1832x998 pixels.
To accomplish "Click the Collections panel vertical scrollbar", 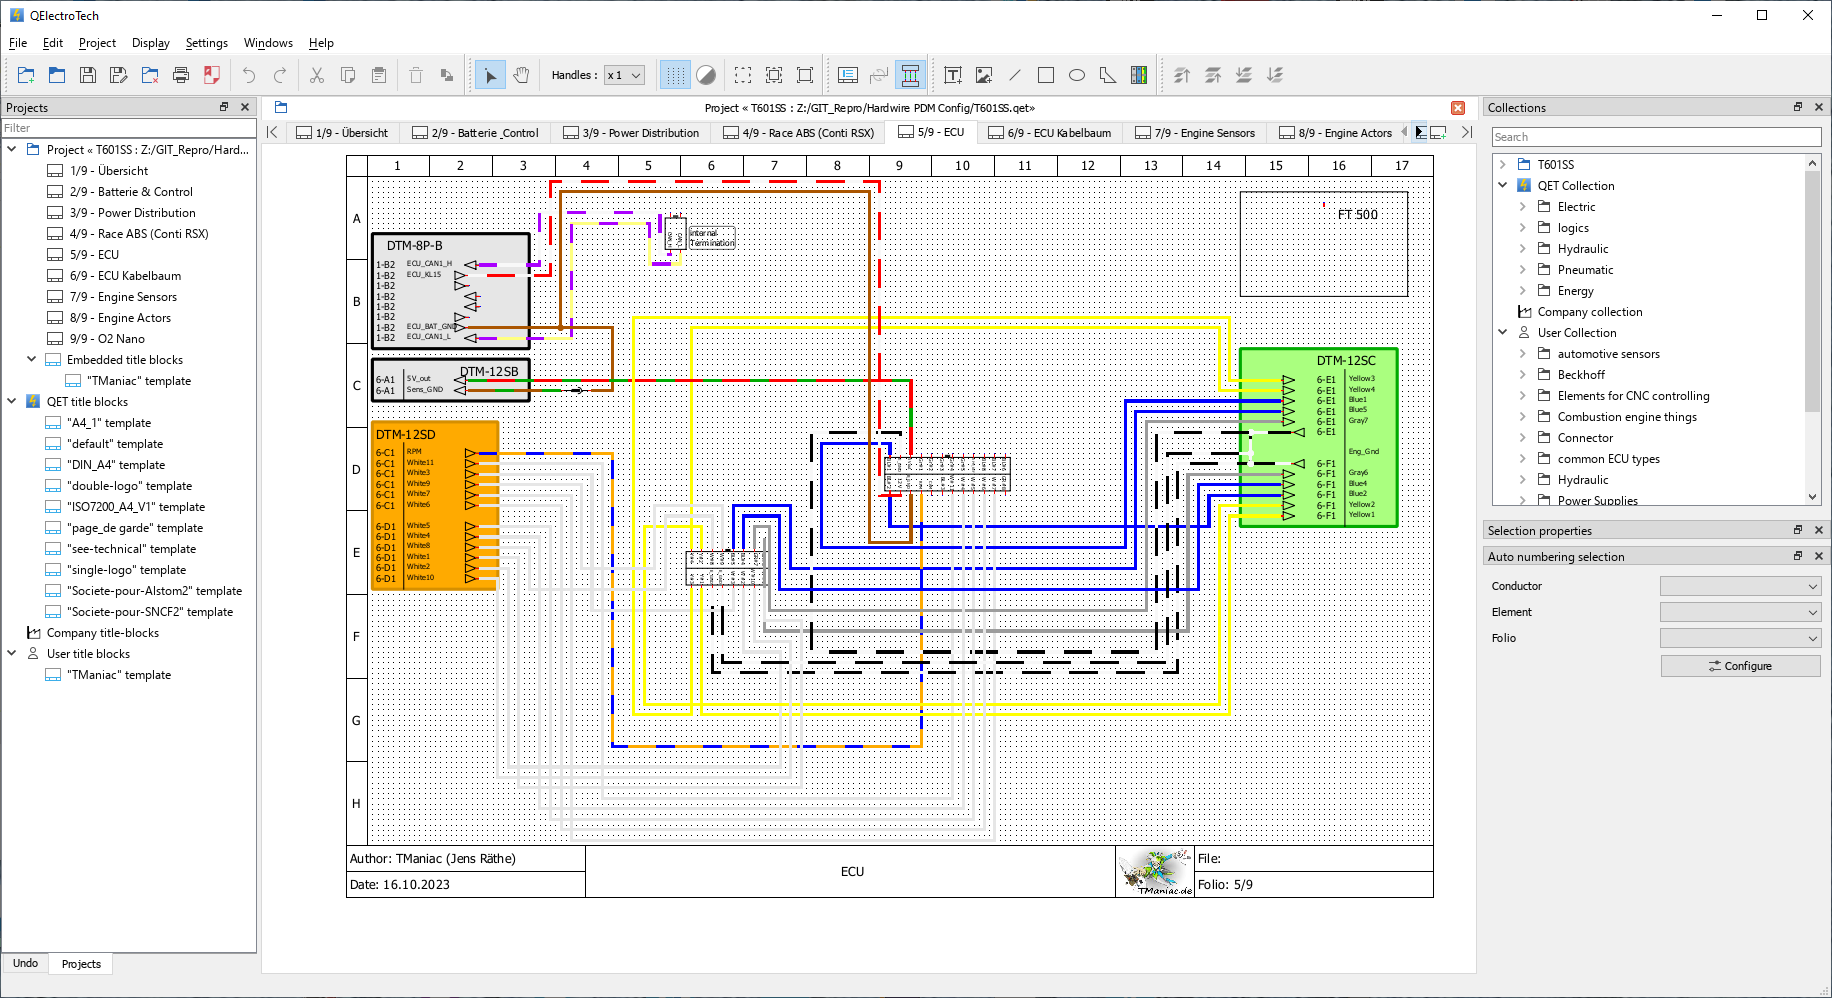I will click(1812, 290).
